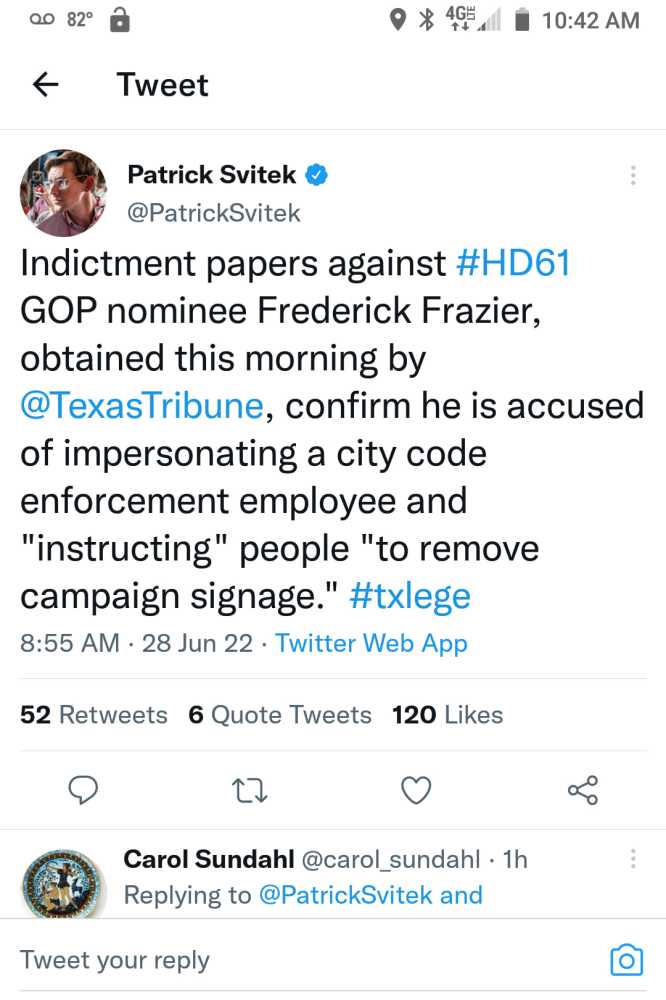Viewport: 666px width, 1000px height.
Task: Tap the battery icon in status bar
Action: point(520,20)
